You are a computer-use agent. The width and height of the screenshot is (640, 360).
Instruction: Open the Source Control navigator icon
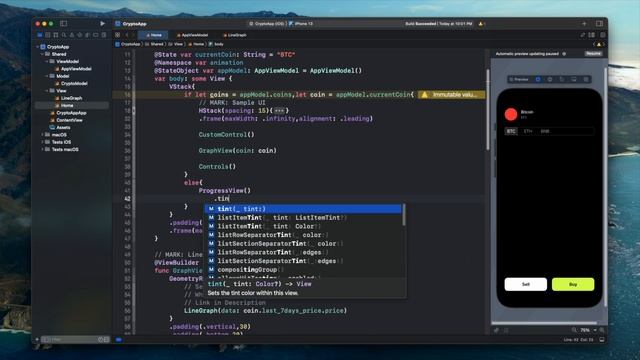(x=48, y=35)
